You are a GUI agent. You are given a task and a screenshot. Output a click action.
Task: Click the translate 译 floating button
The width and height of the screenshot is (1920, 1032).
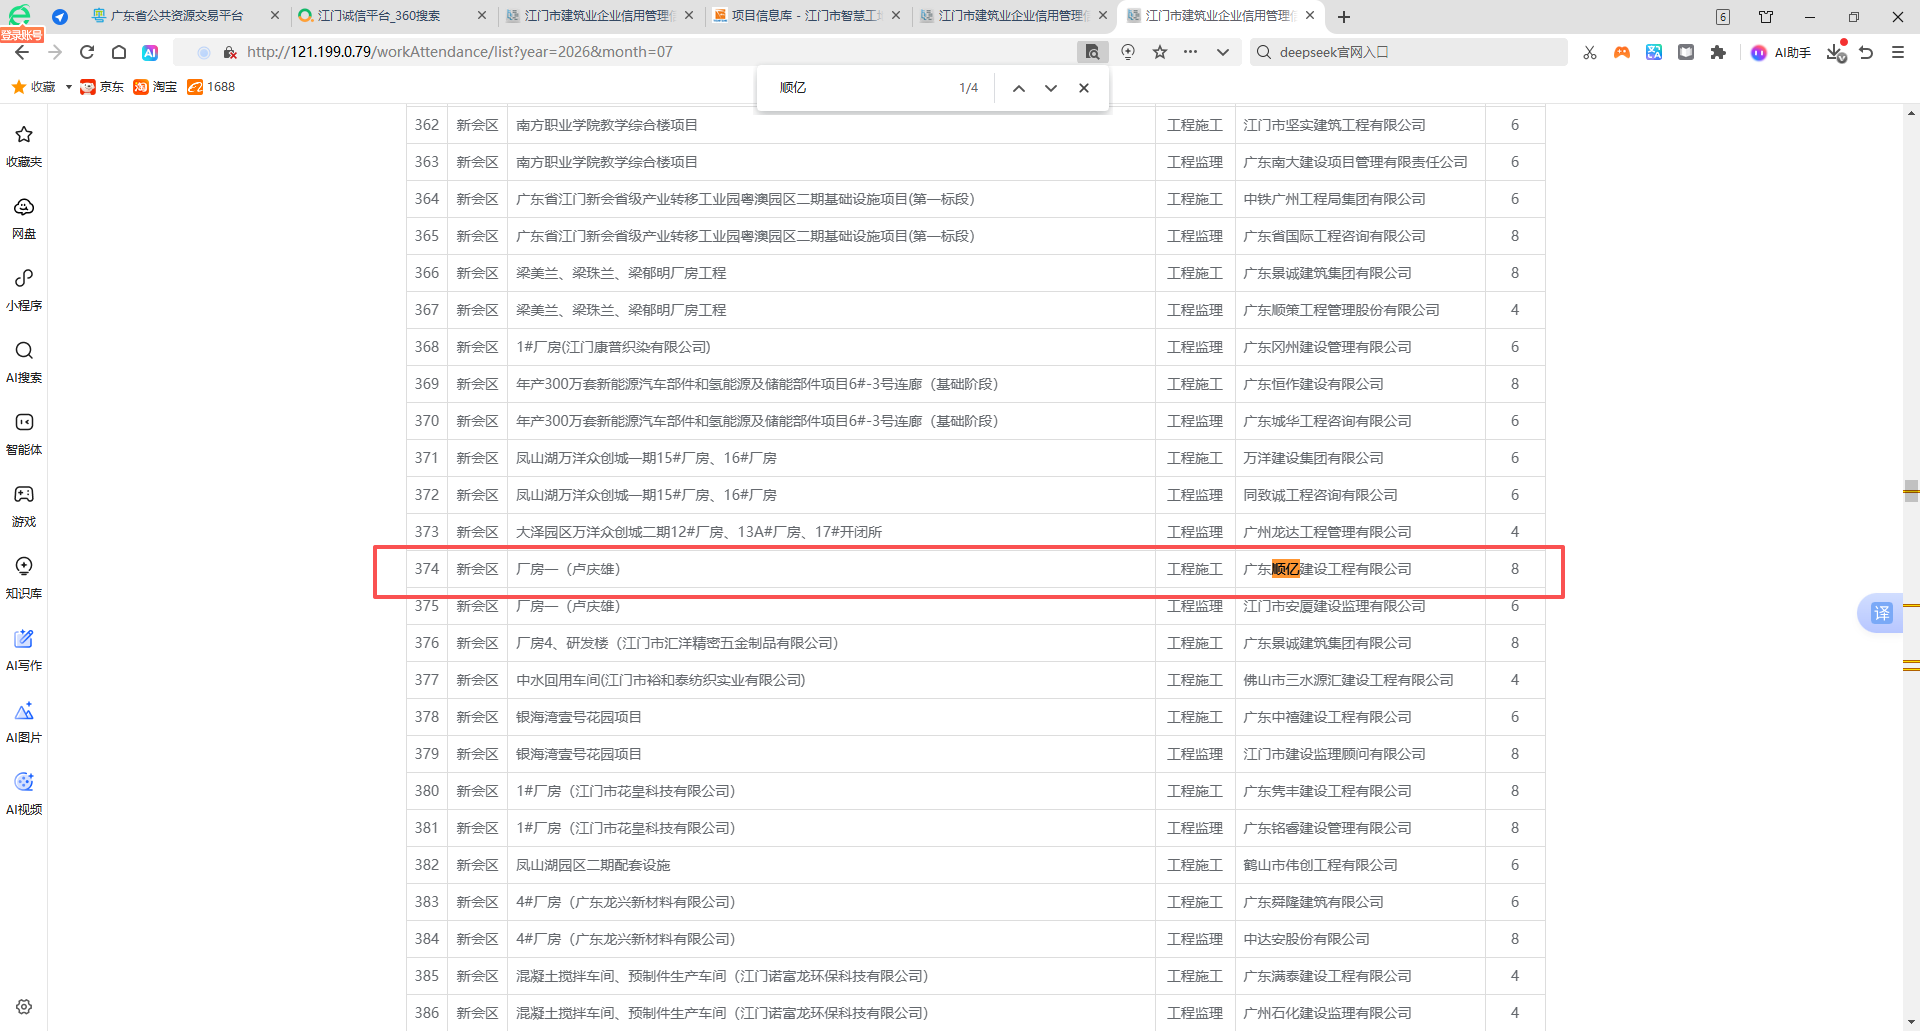click(x=1881, y=613)
